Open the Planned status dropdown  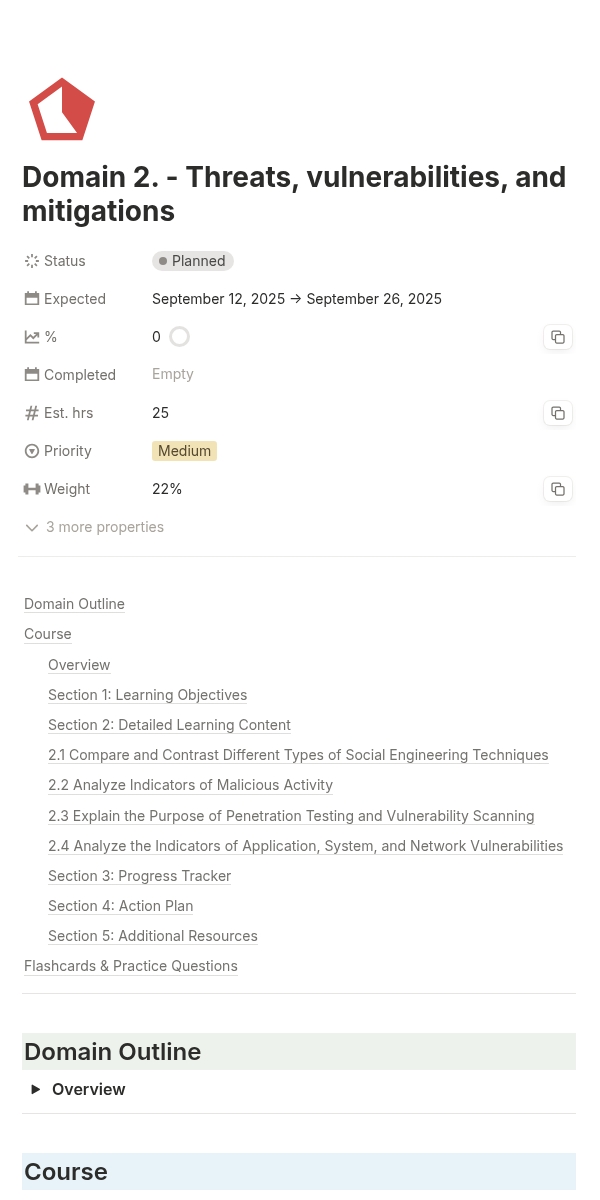tap(193, 261)
